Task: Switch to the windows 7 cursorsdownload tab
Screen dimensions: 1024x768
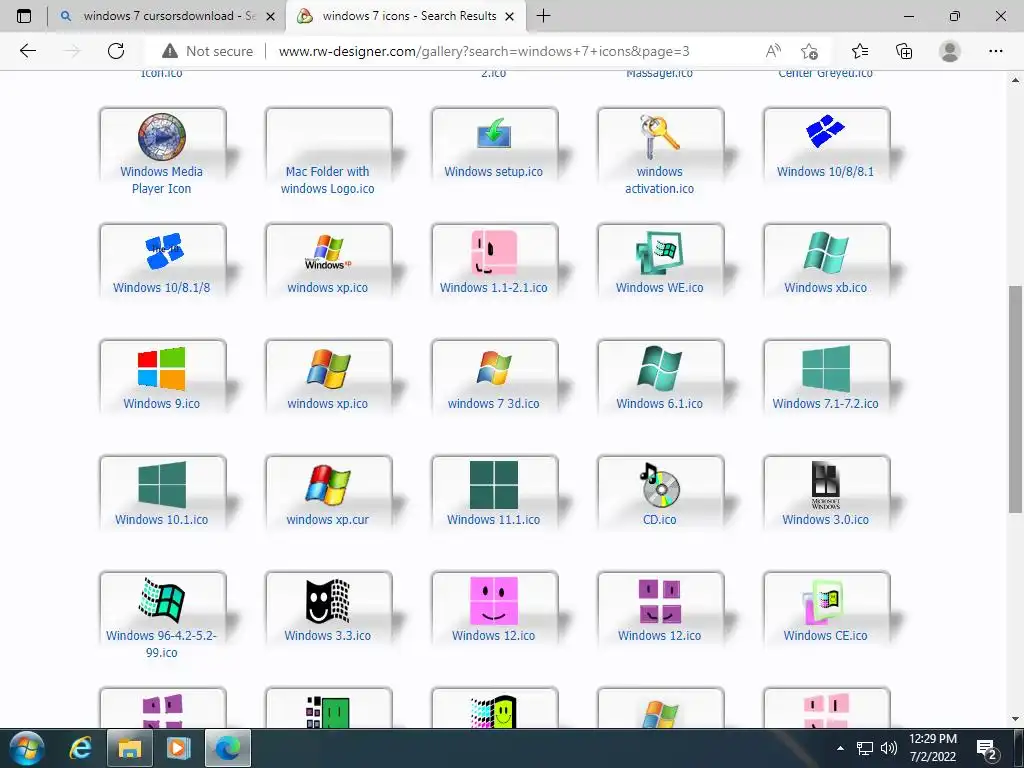Action: click(x=167, y=16)
